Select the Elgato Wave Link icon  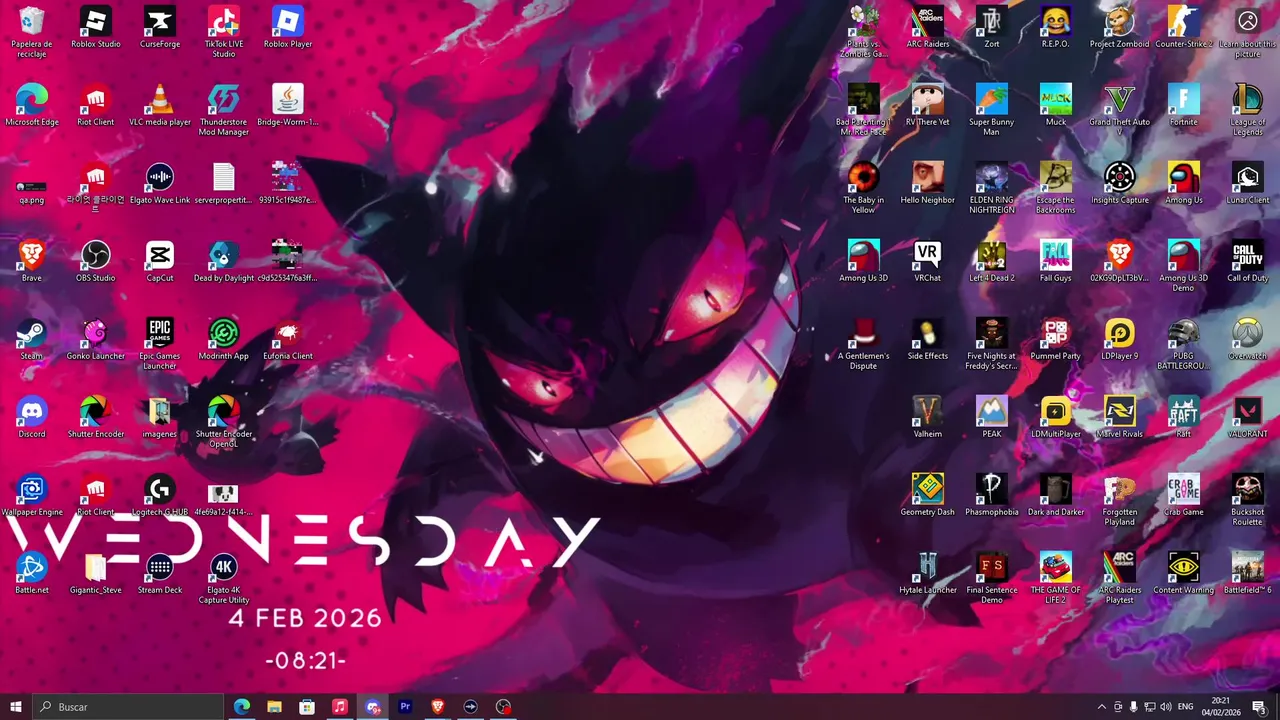[160, 184]
